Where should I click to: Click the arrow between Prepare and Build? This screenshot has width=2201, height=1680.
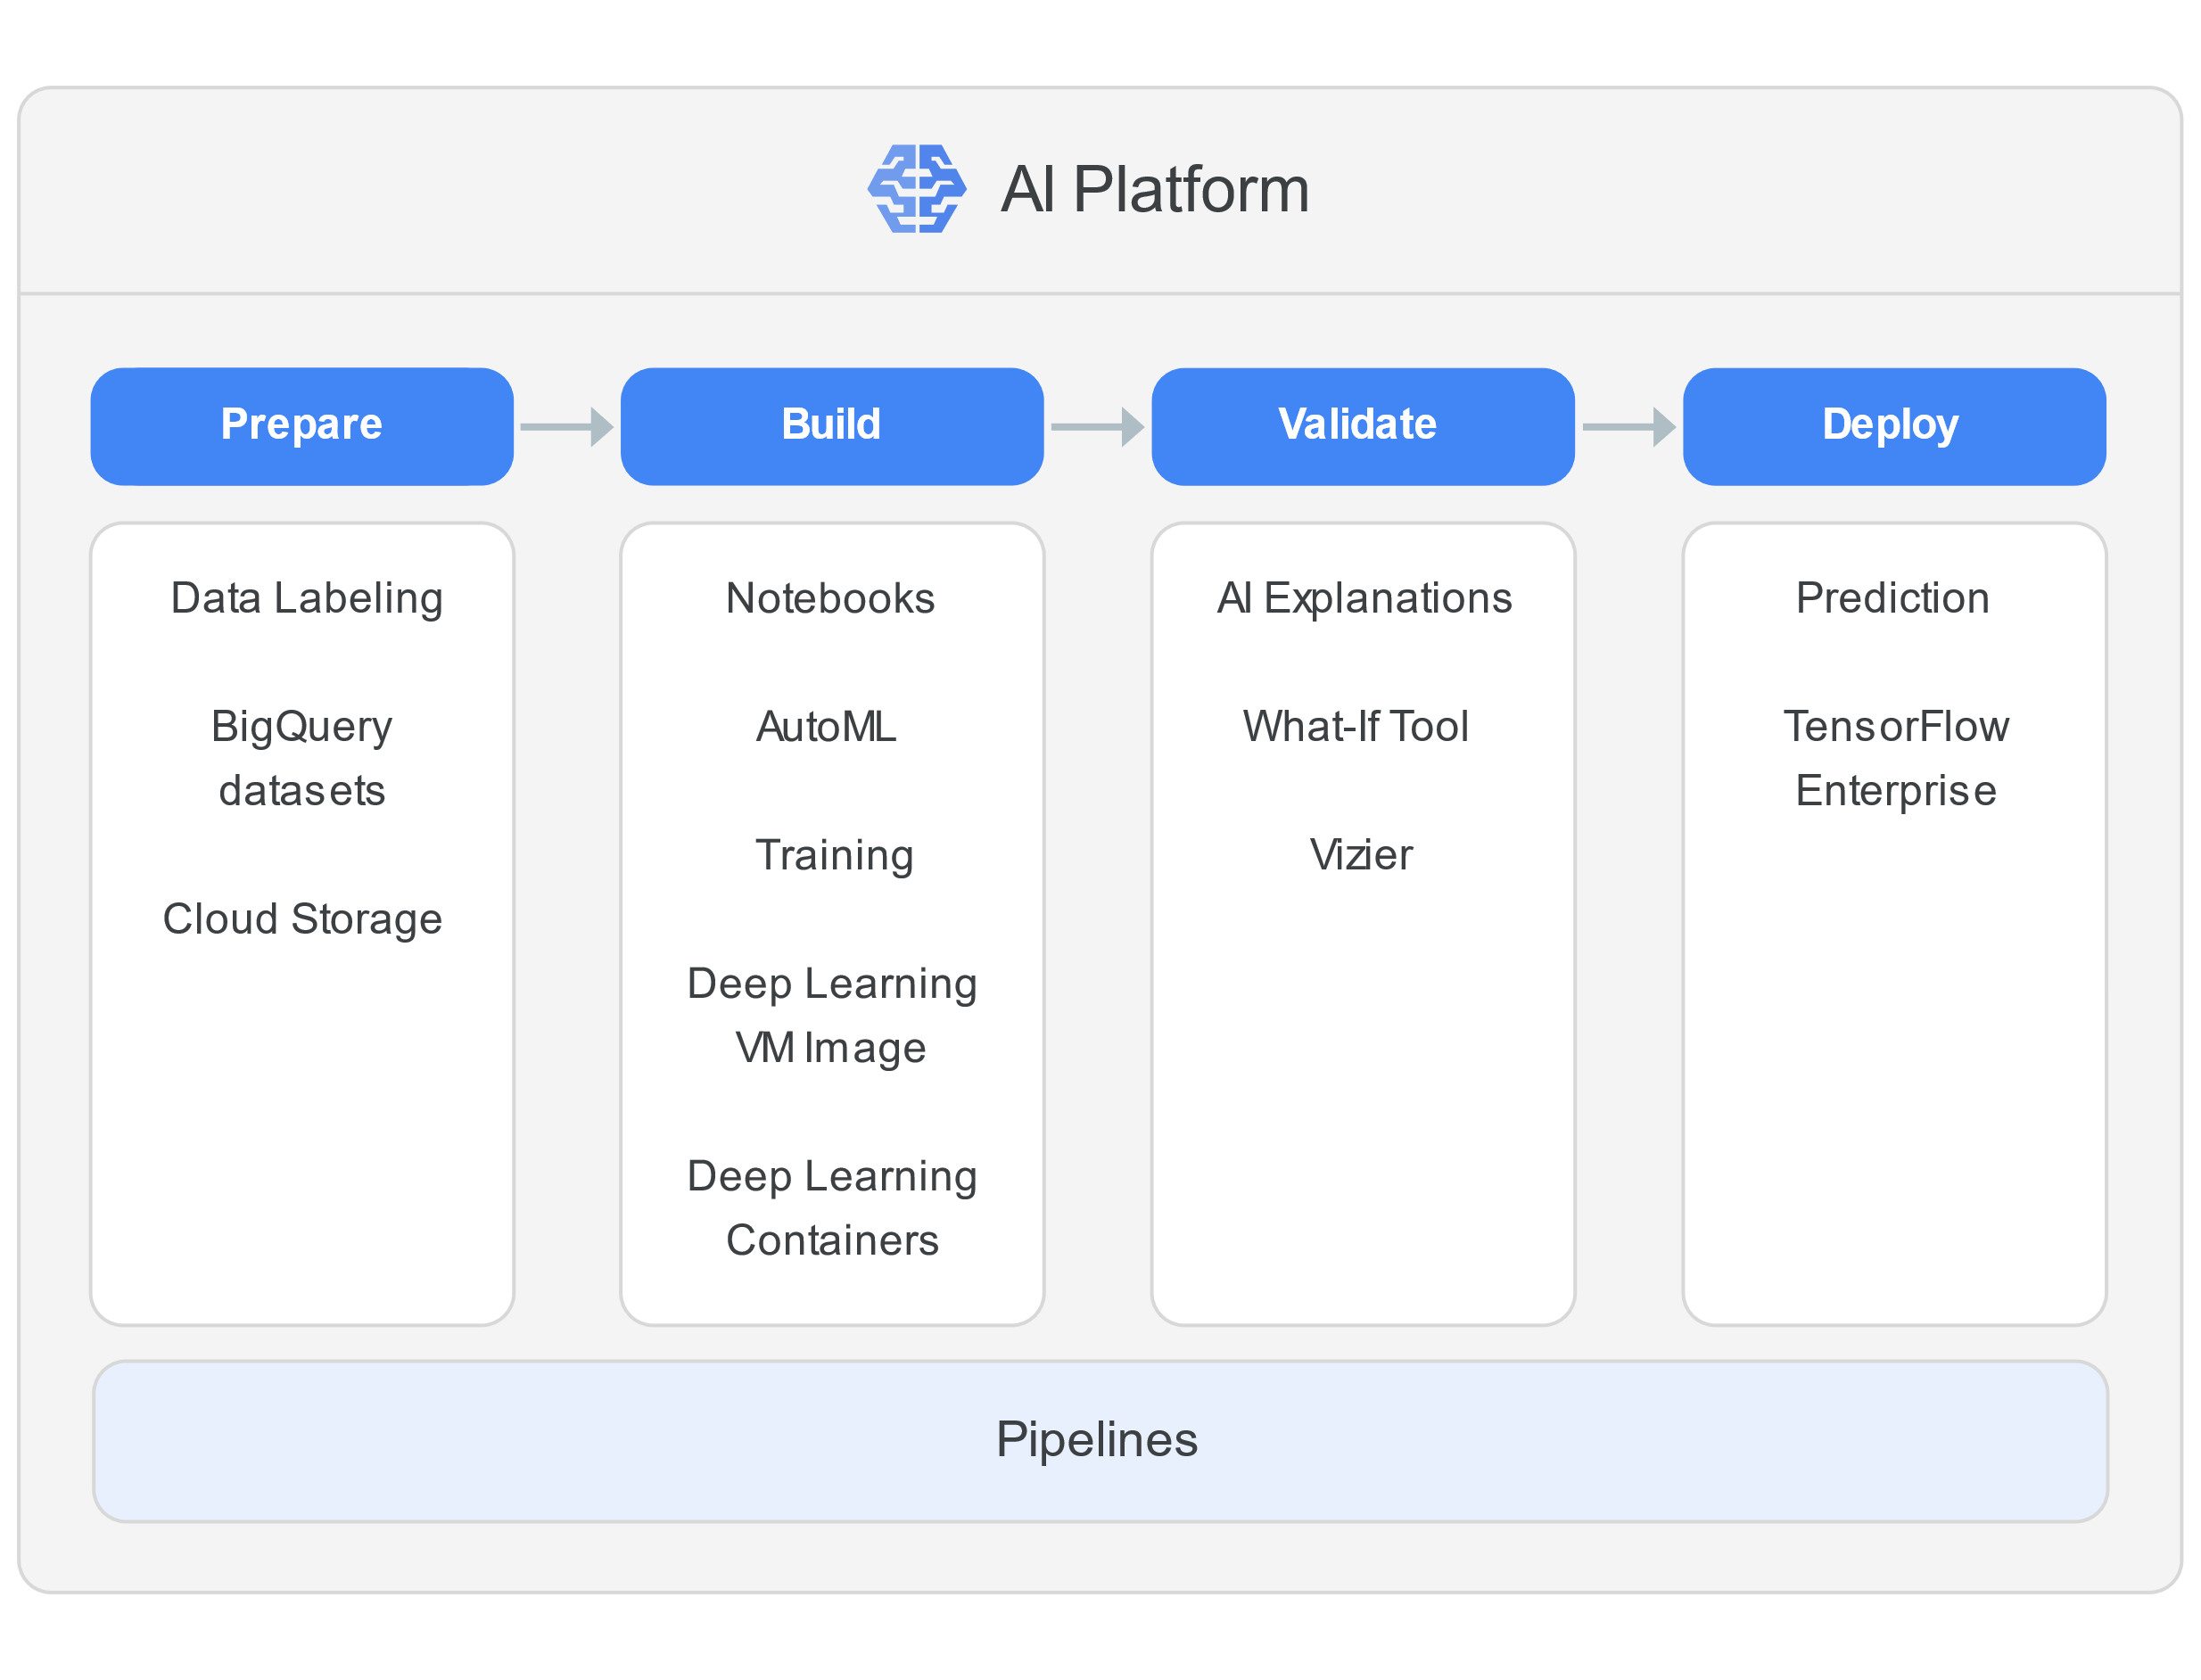point(567,427)
